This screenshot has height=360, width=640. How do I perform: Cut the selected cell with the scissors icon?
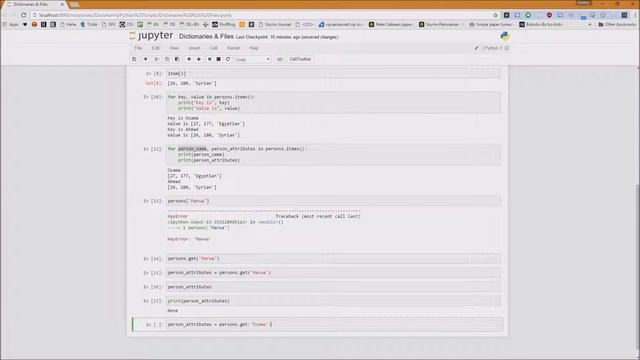(x=157, y=59)
